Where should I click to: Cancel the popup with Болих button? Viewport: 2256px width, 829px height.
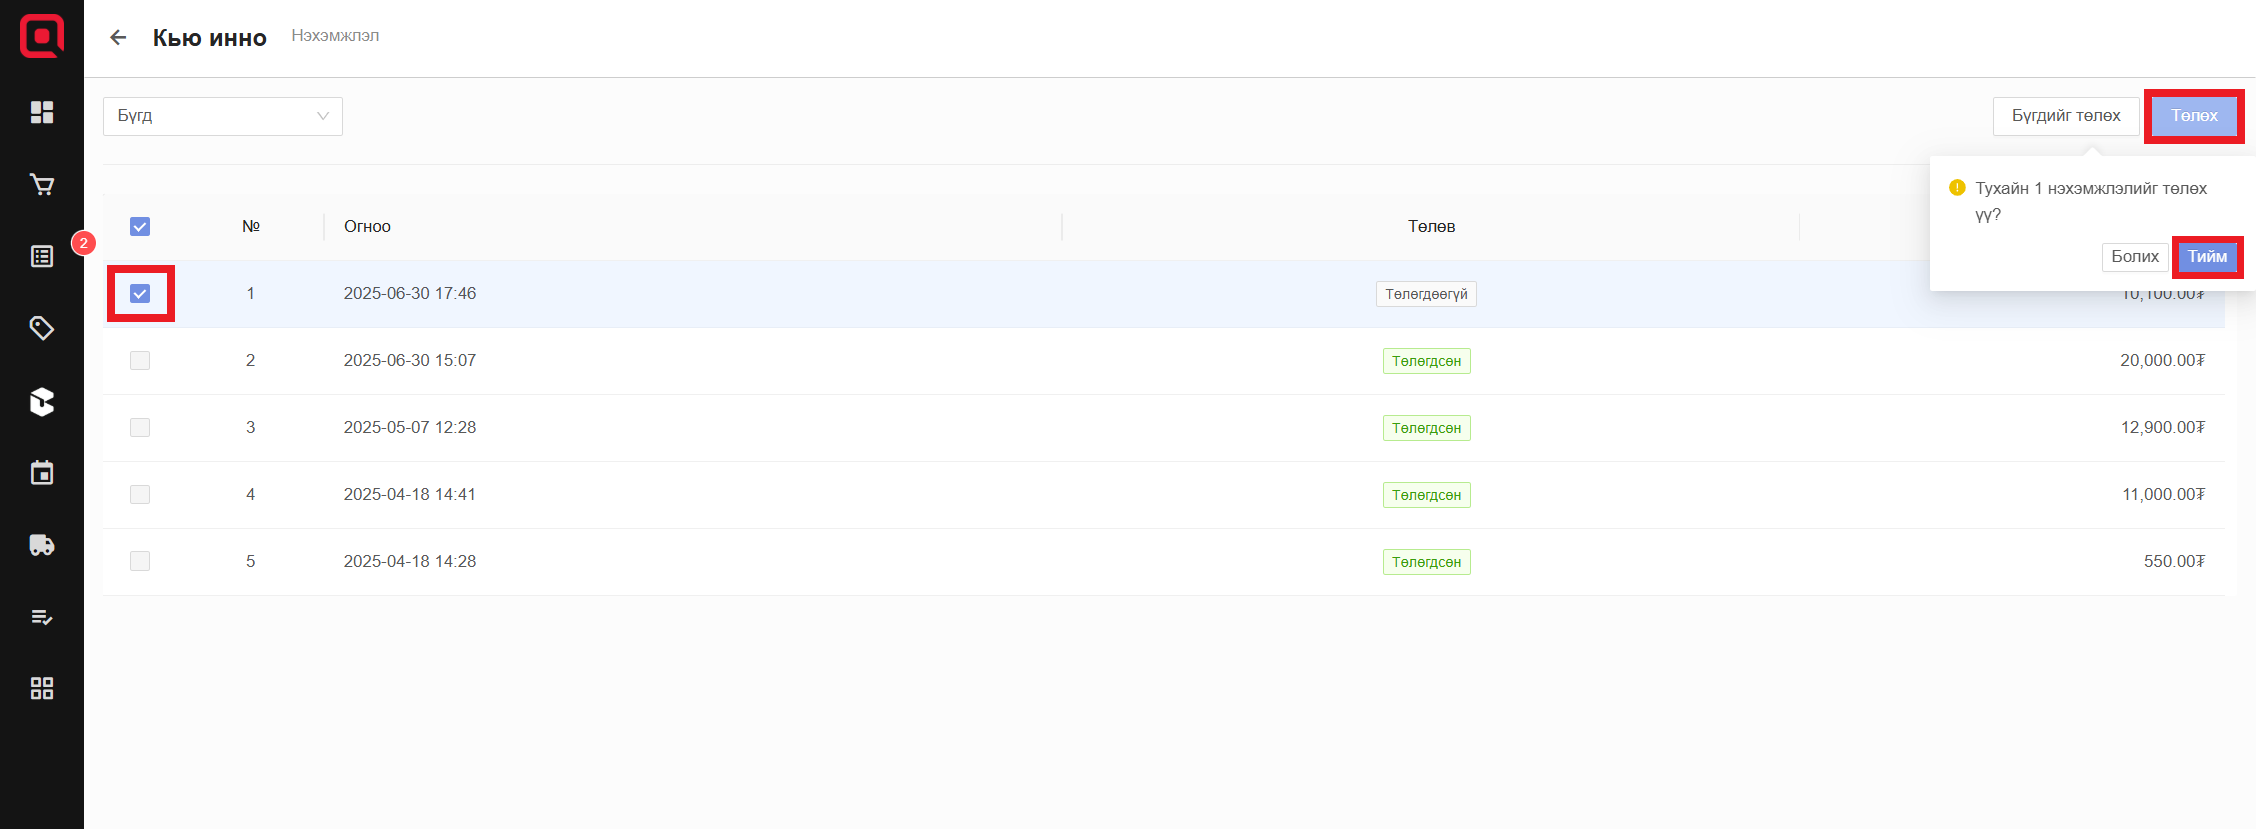(2134, 257)
